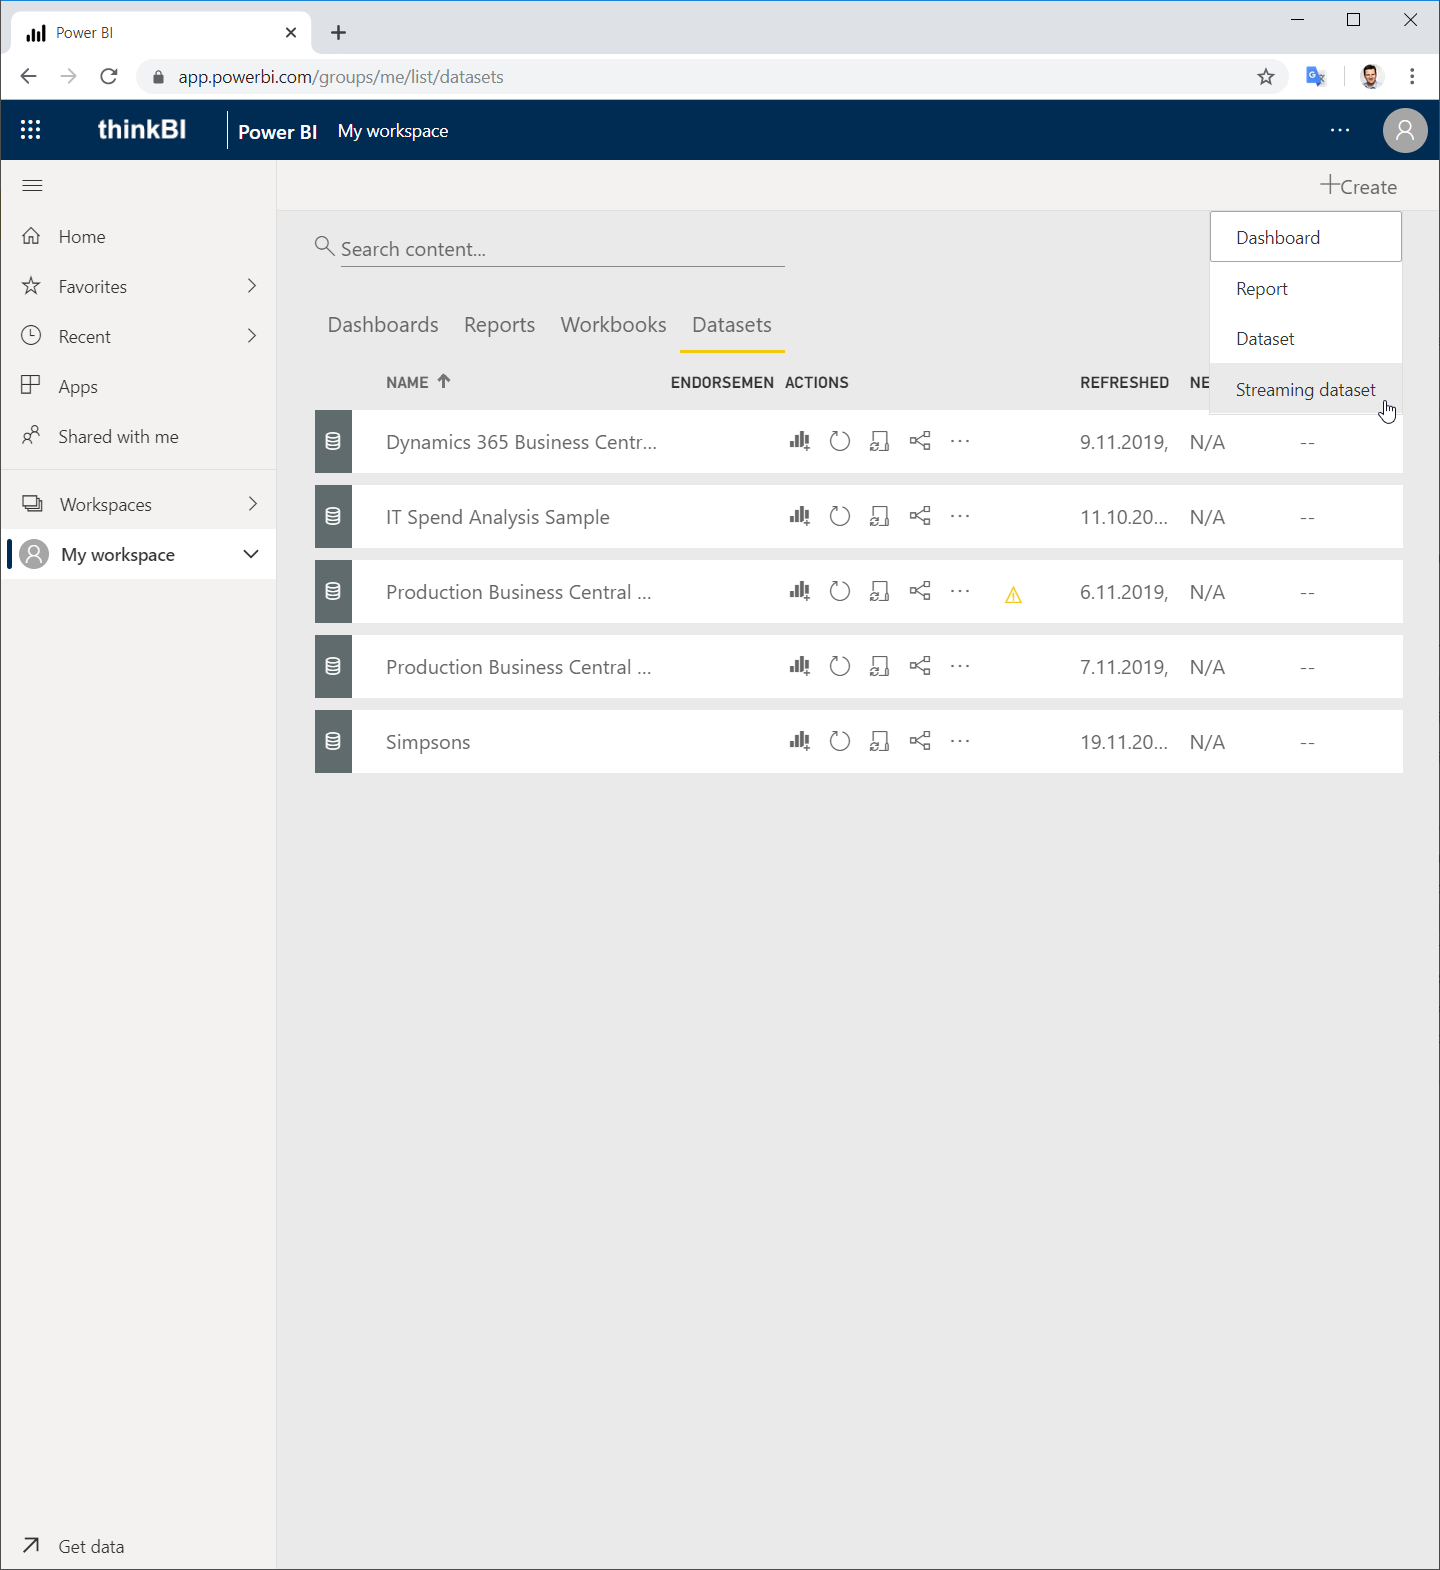The height and width of the screenshot is (1570, 1440).
Task: Choose Dashboard from the Create menu
Action: click(x=1306, y=237)
